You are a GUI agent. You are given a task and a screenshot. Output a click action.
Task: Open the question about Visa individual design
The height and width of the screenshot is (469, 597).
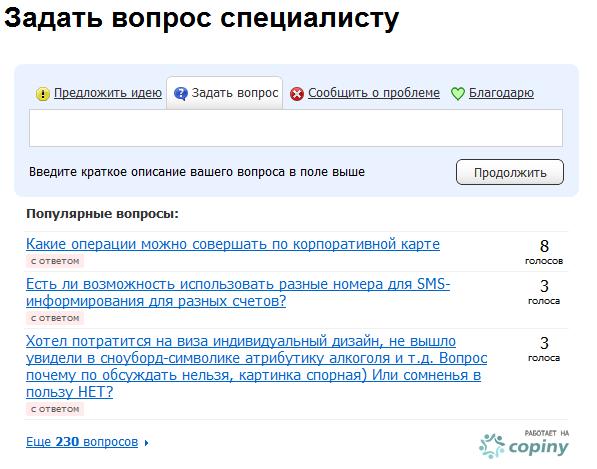coord(257,367)
